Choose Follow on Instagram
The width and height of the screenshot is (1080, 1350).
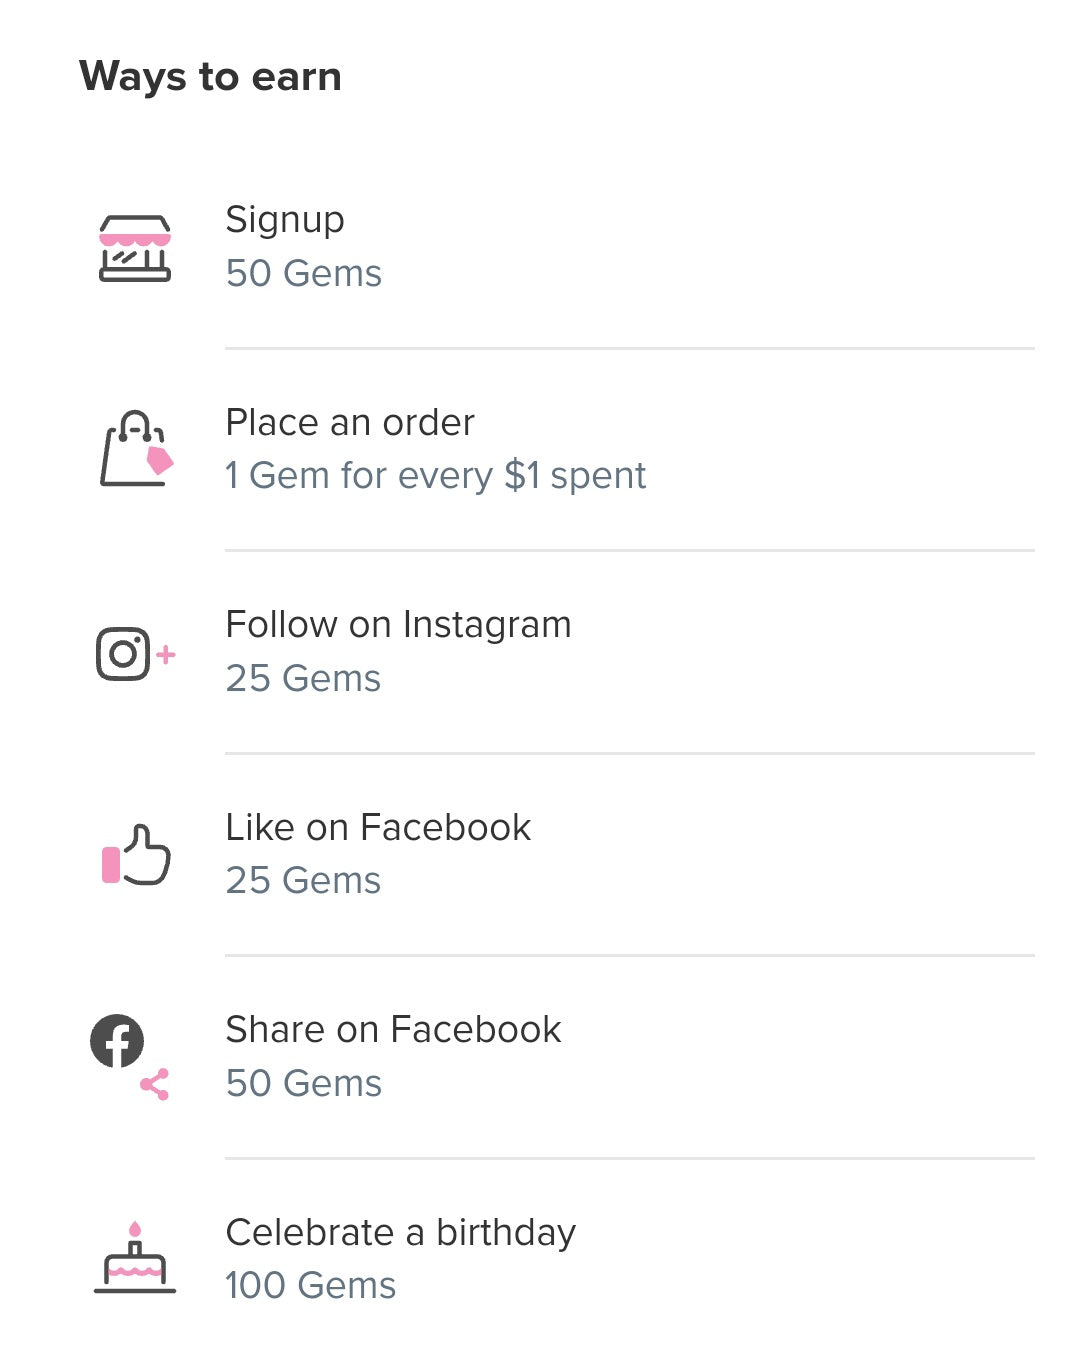[x=398, y=625]
